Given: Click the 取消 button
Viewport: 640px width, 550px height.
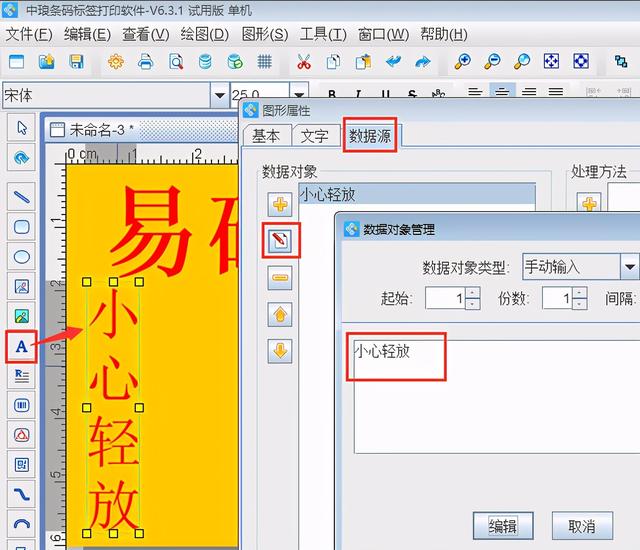Looking at the screenshot, I should click(581, 526).
